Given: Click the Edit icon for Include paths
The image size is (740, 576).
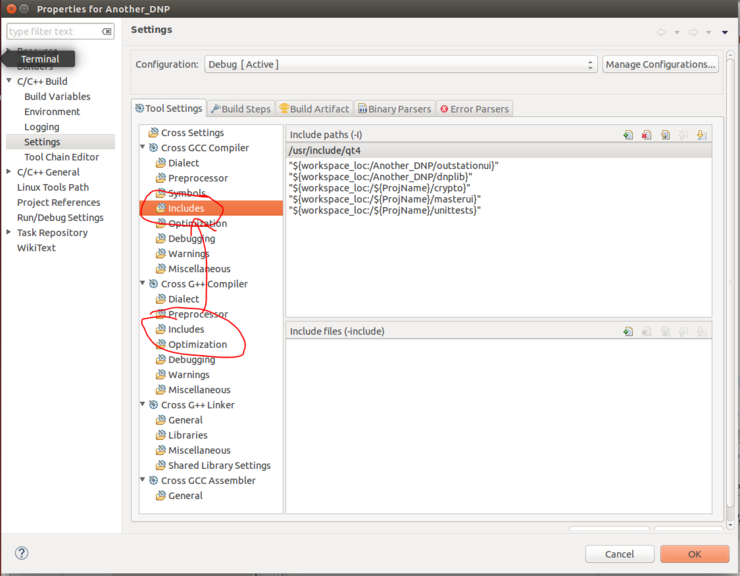Looking at the screenshot, I should pos(665,135).
